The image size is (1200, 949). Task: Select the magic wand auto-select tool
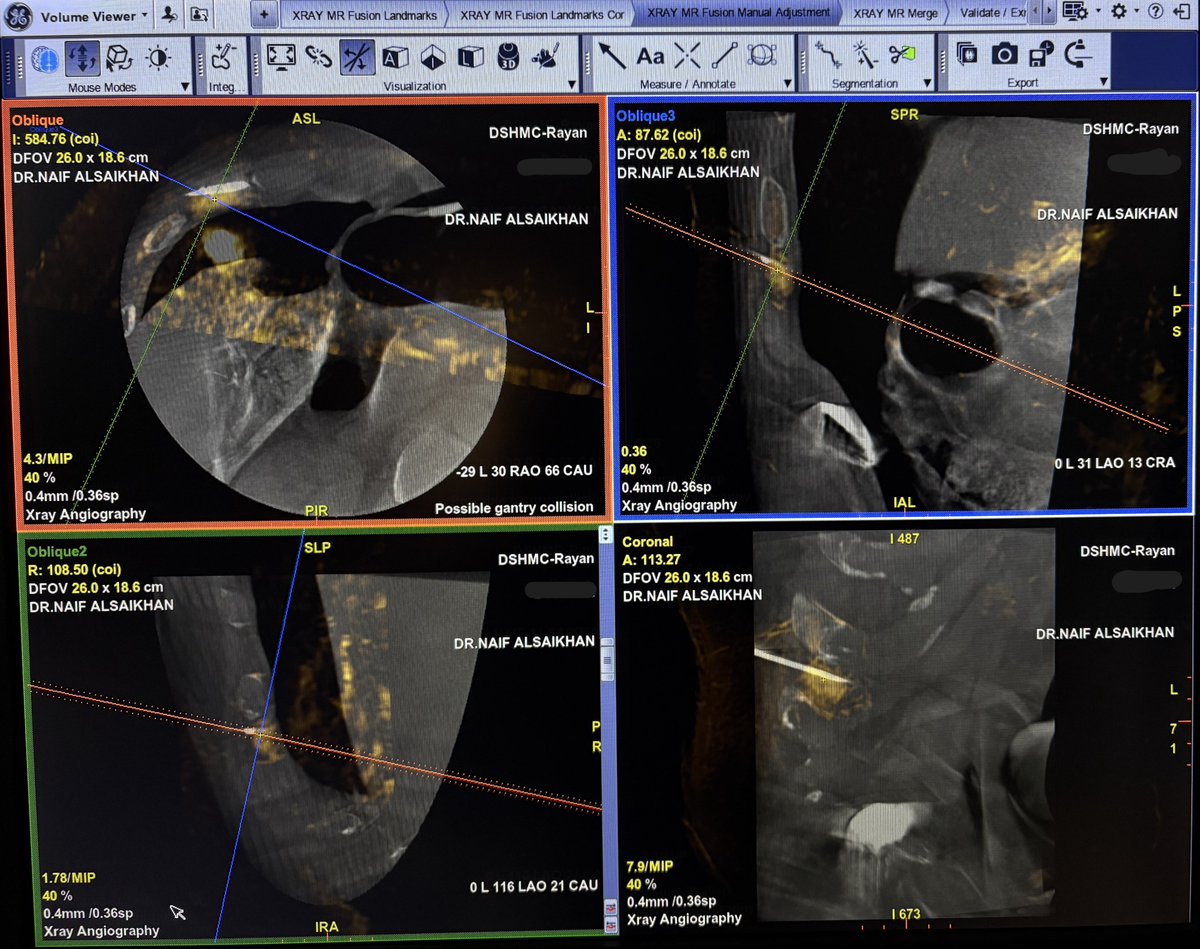click(864, 54)
